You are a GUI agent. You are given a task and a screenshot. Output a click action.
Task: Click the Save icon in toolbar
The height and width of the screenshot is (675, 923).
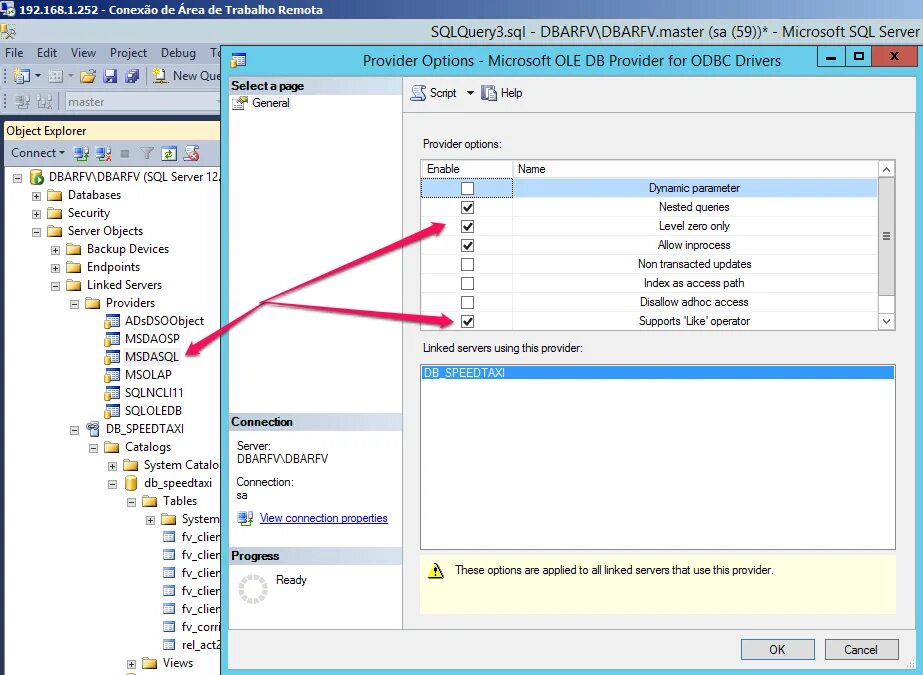(x=110, y=76)
